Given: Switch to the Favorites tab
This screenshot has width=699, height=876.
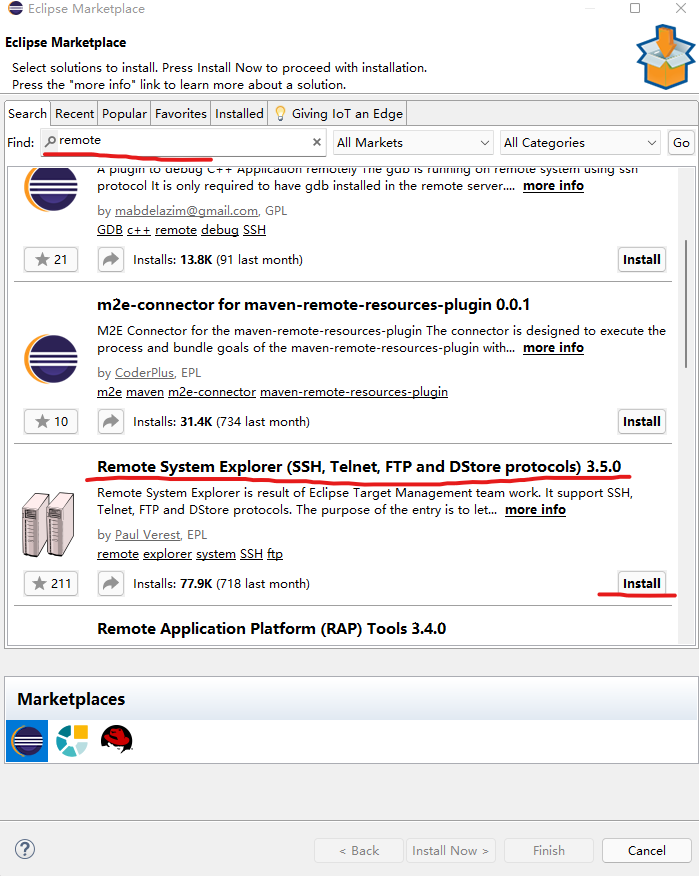Looking at the screenshot, I should pyautogui.click(x=180, y=113).
